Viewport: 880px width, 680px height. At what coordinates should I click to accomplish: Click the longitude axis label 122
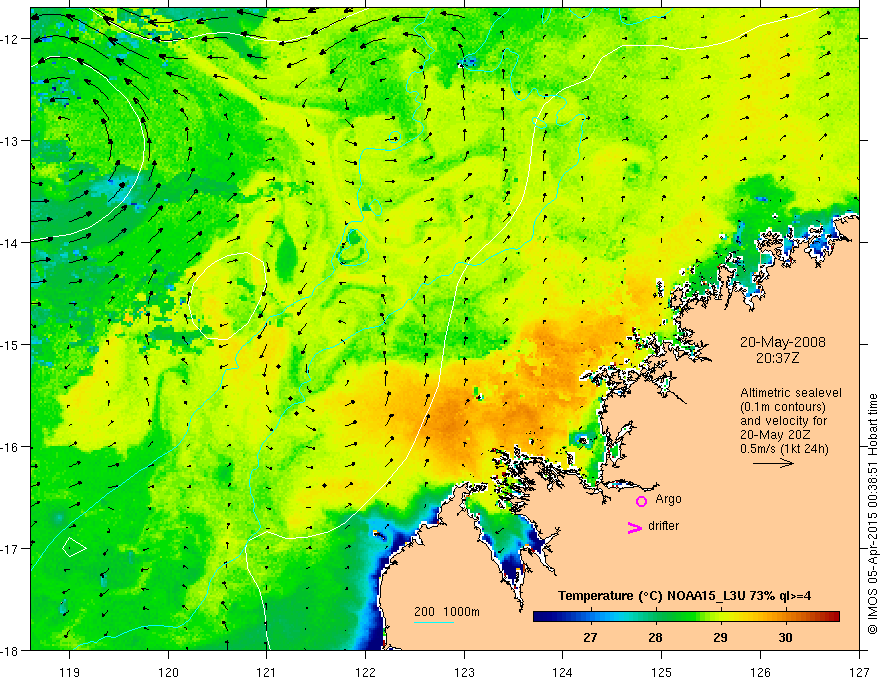(x=365, y=672)
